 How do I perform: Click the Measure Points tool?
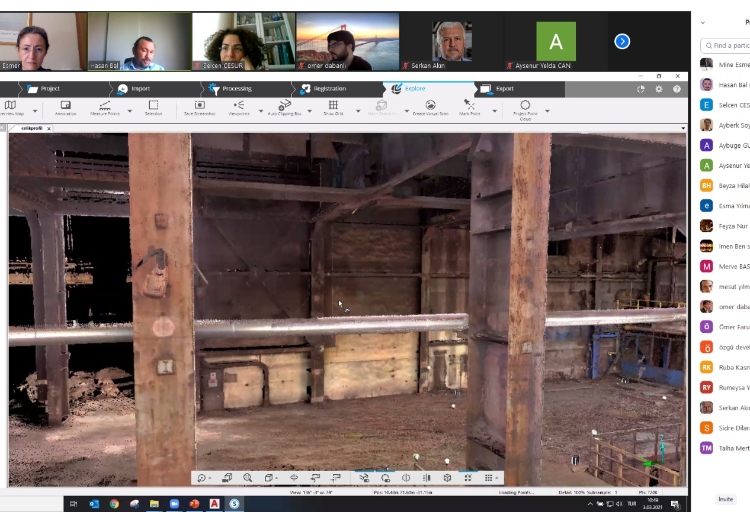coord(104,106)
